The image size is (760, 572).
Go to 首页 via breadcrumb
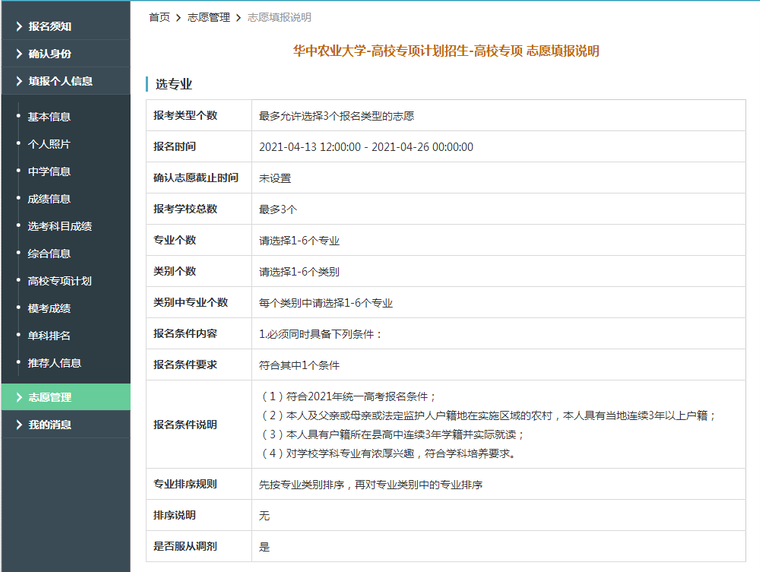point(159,17)
